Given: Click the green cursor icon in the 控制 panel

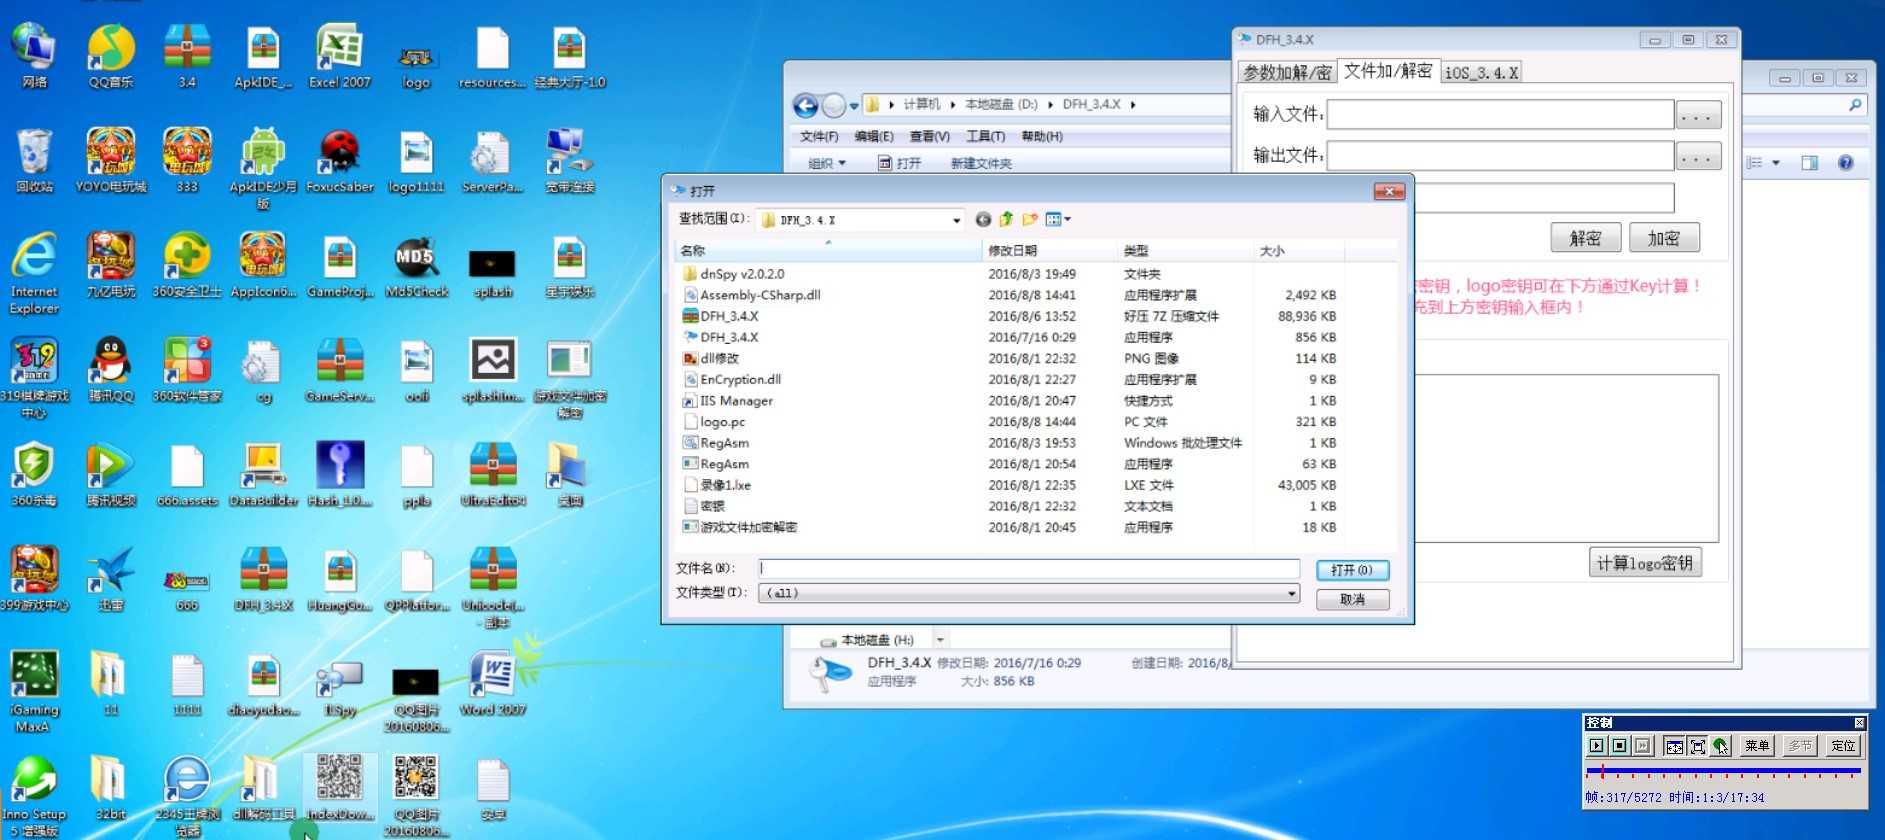Looking at the screenshot, I should (1720, 746).
